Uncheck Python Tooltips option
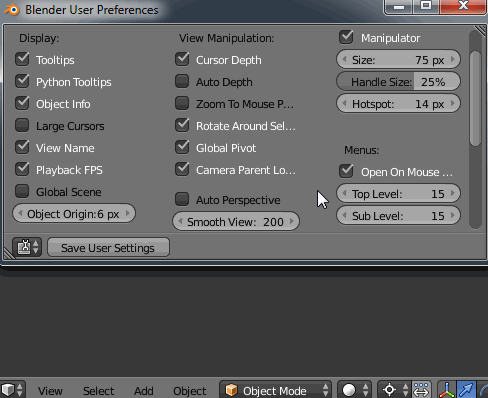Viewport: 488px width, 398px height. click(x=22, y=82)
